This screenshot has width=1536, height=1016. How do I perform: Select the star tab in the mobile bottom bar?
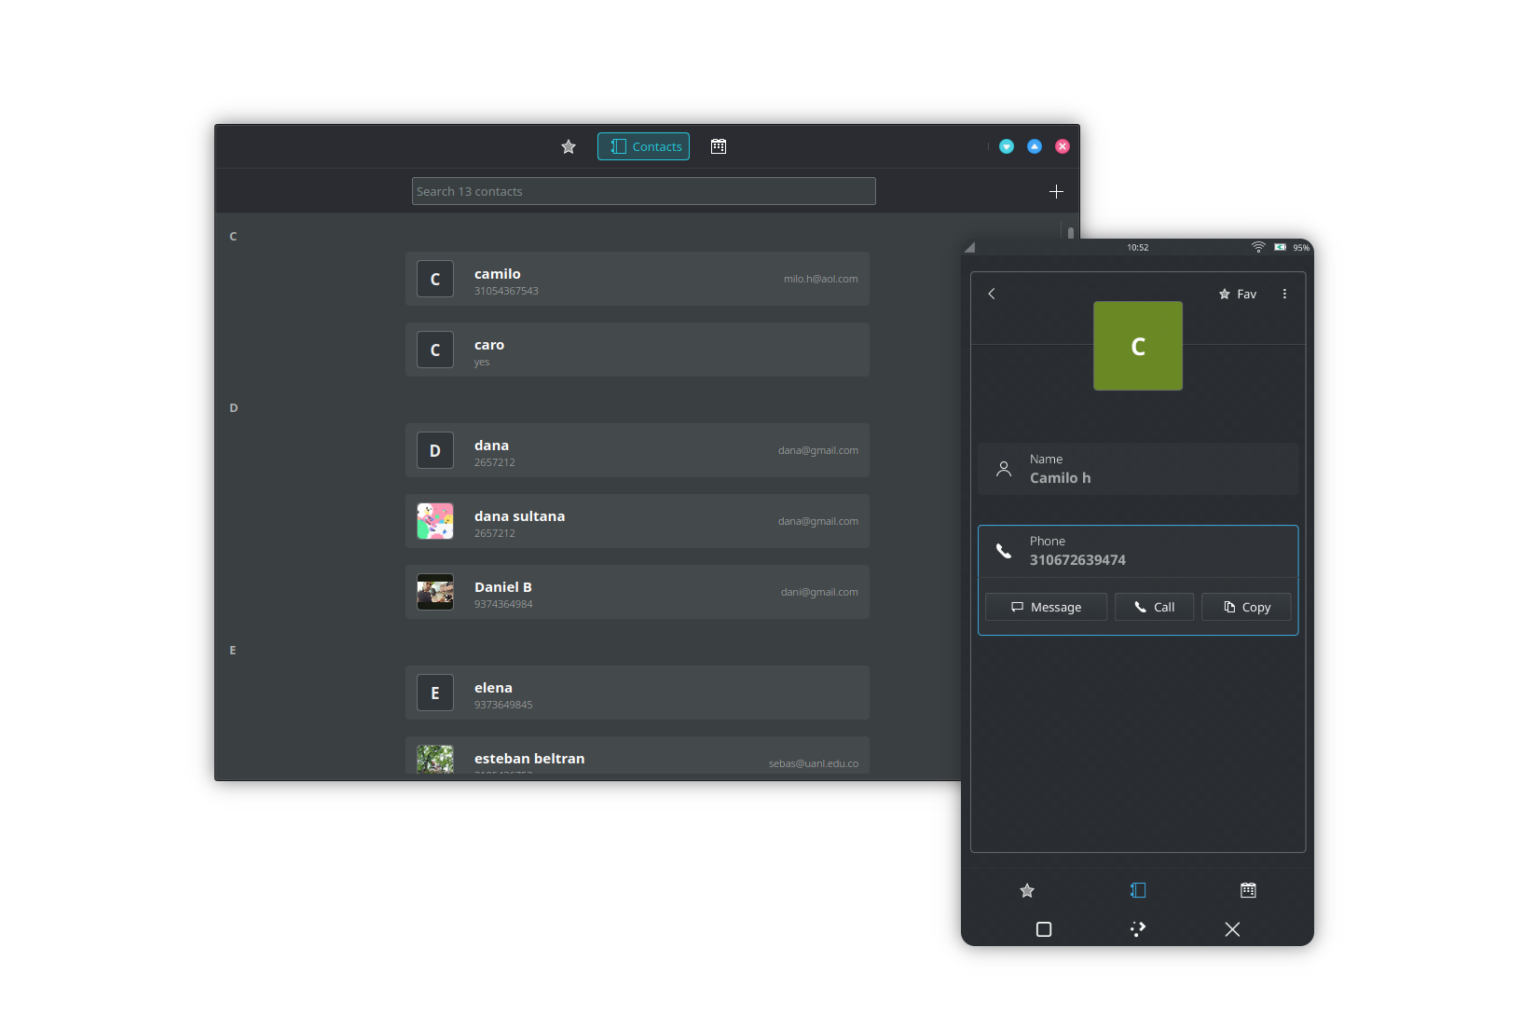click(1027, 890)
